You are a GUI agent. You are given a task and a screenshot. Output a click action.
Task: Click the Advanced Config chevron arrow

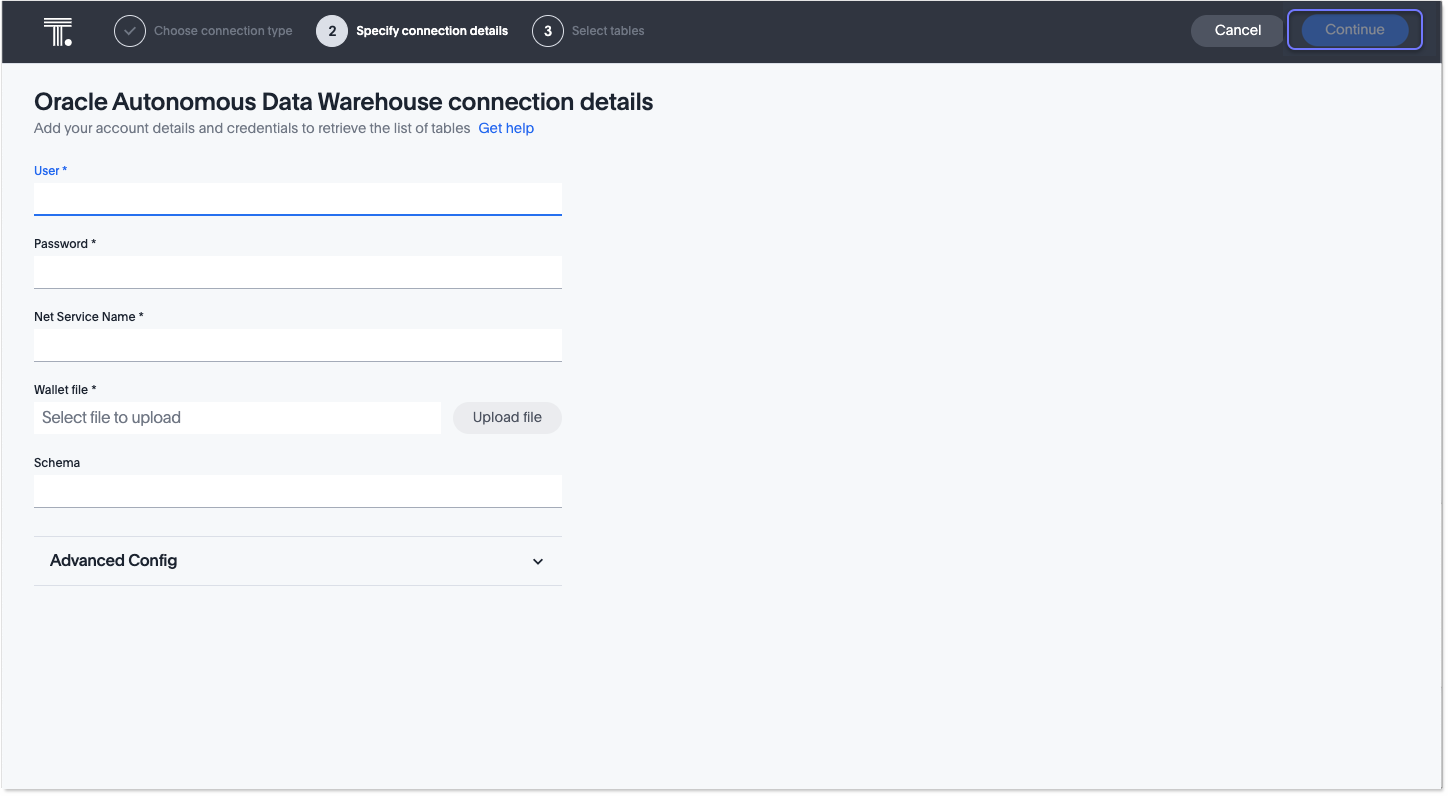(538, 562)
